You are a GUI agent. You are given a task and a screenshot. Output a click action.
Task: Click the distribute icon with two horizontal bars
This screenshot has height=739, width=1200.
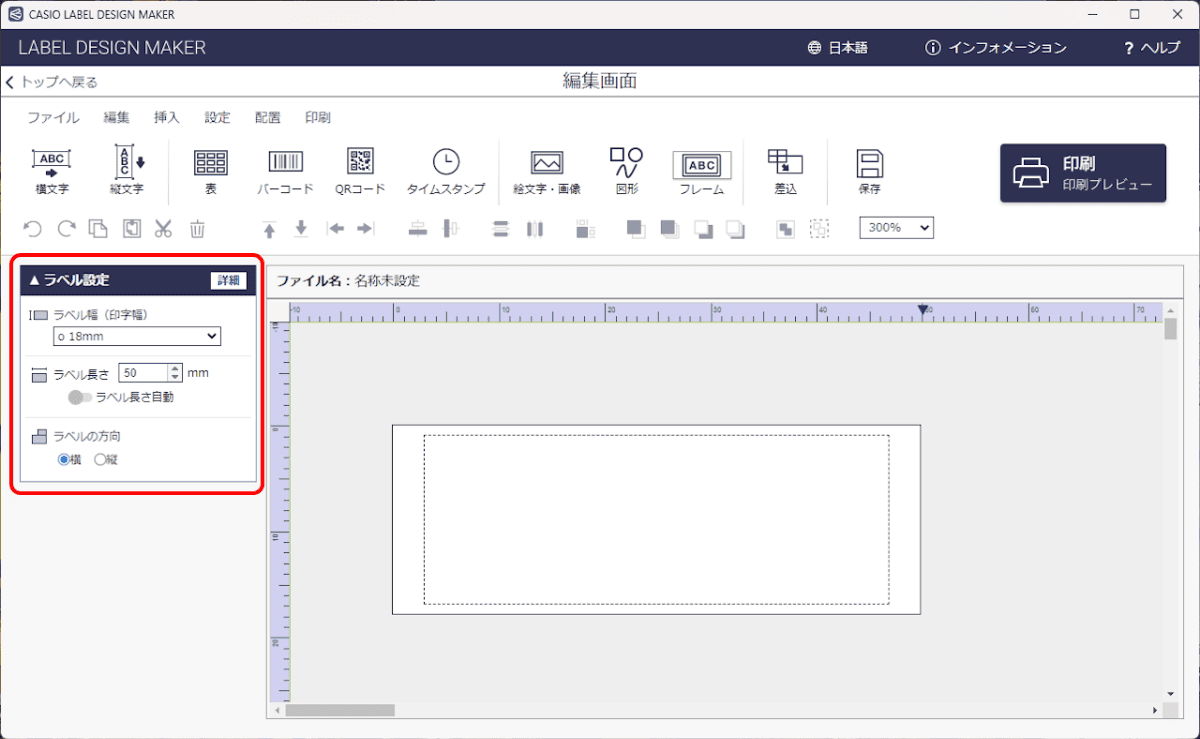(x=501, y=229)
